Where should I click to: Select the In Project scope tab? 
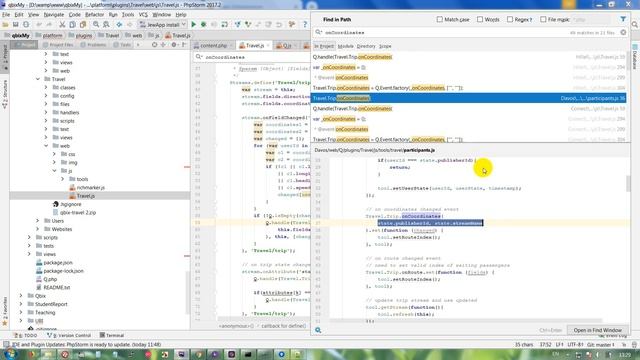pos(324,46)
